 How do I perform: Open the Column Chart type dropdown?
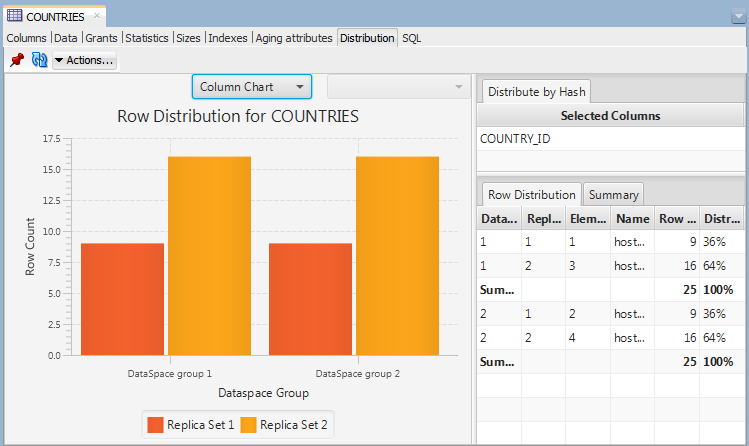(x=252, y=87)
